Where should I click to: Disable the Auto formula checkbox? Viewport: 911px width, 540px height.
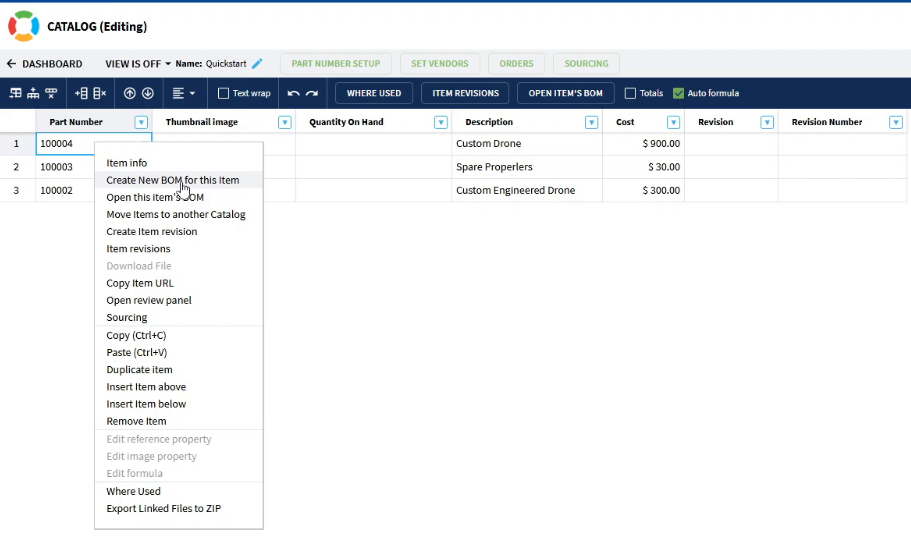click(x=678, y=93)
